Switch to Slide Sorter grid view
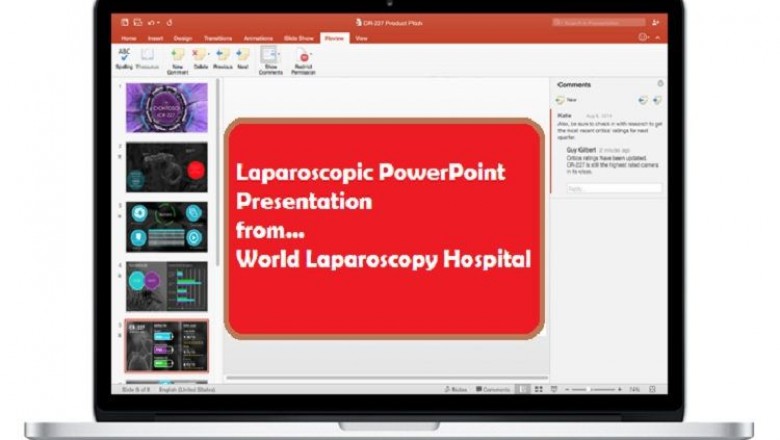This screenshot has height=440, width=780. pos(539,389)
